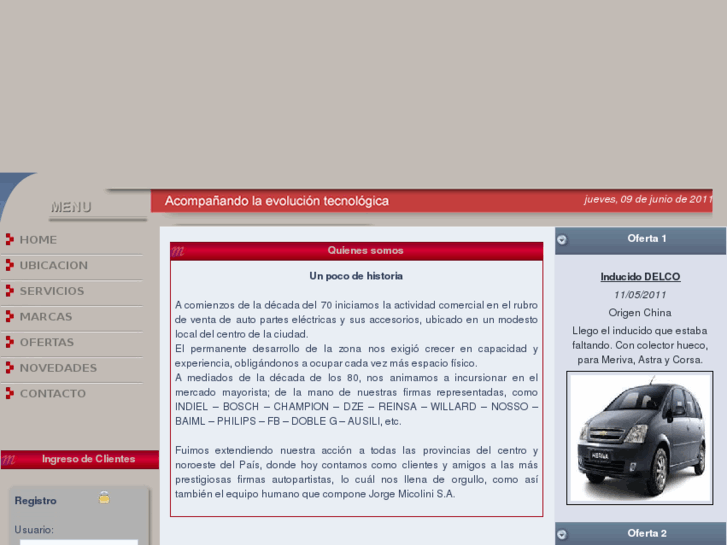
Task: Click the Quienes somos header logo icon
Action: click(x=178, y=251)
